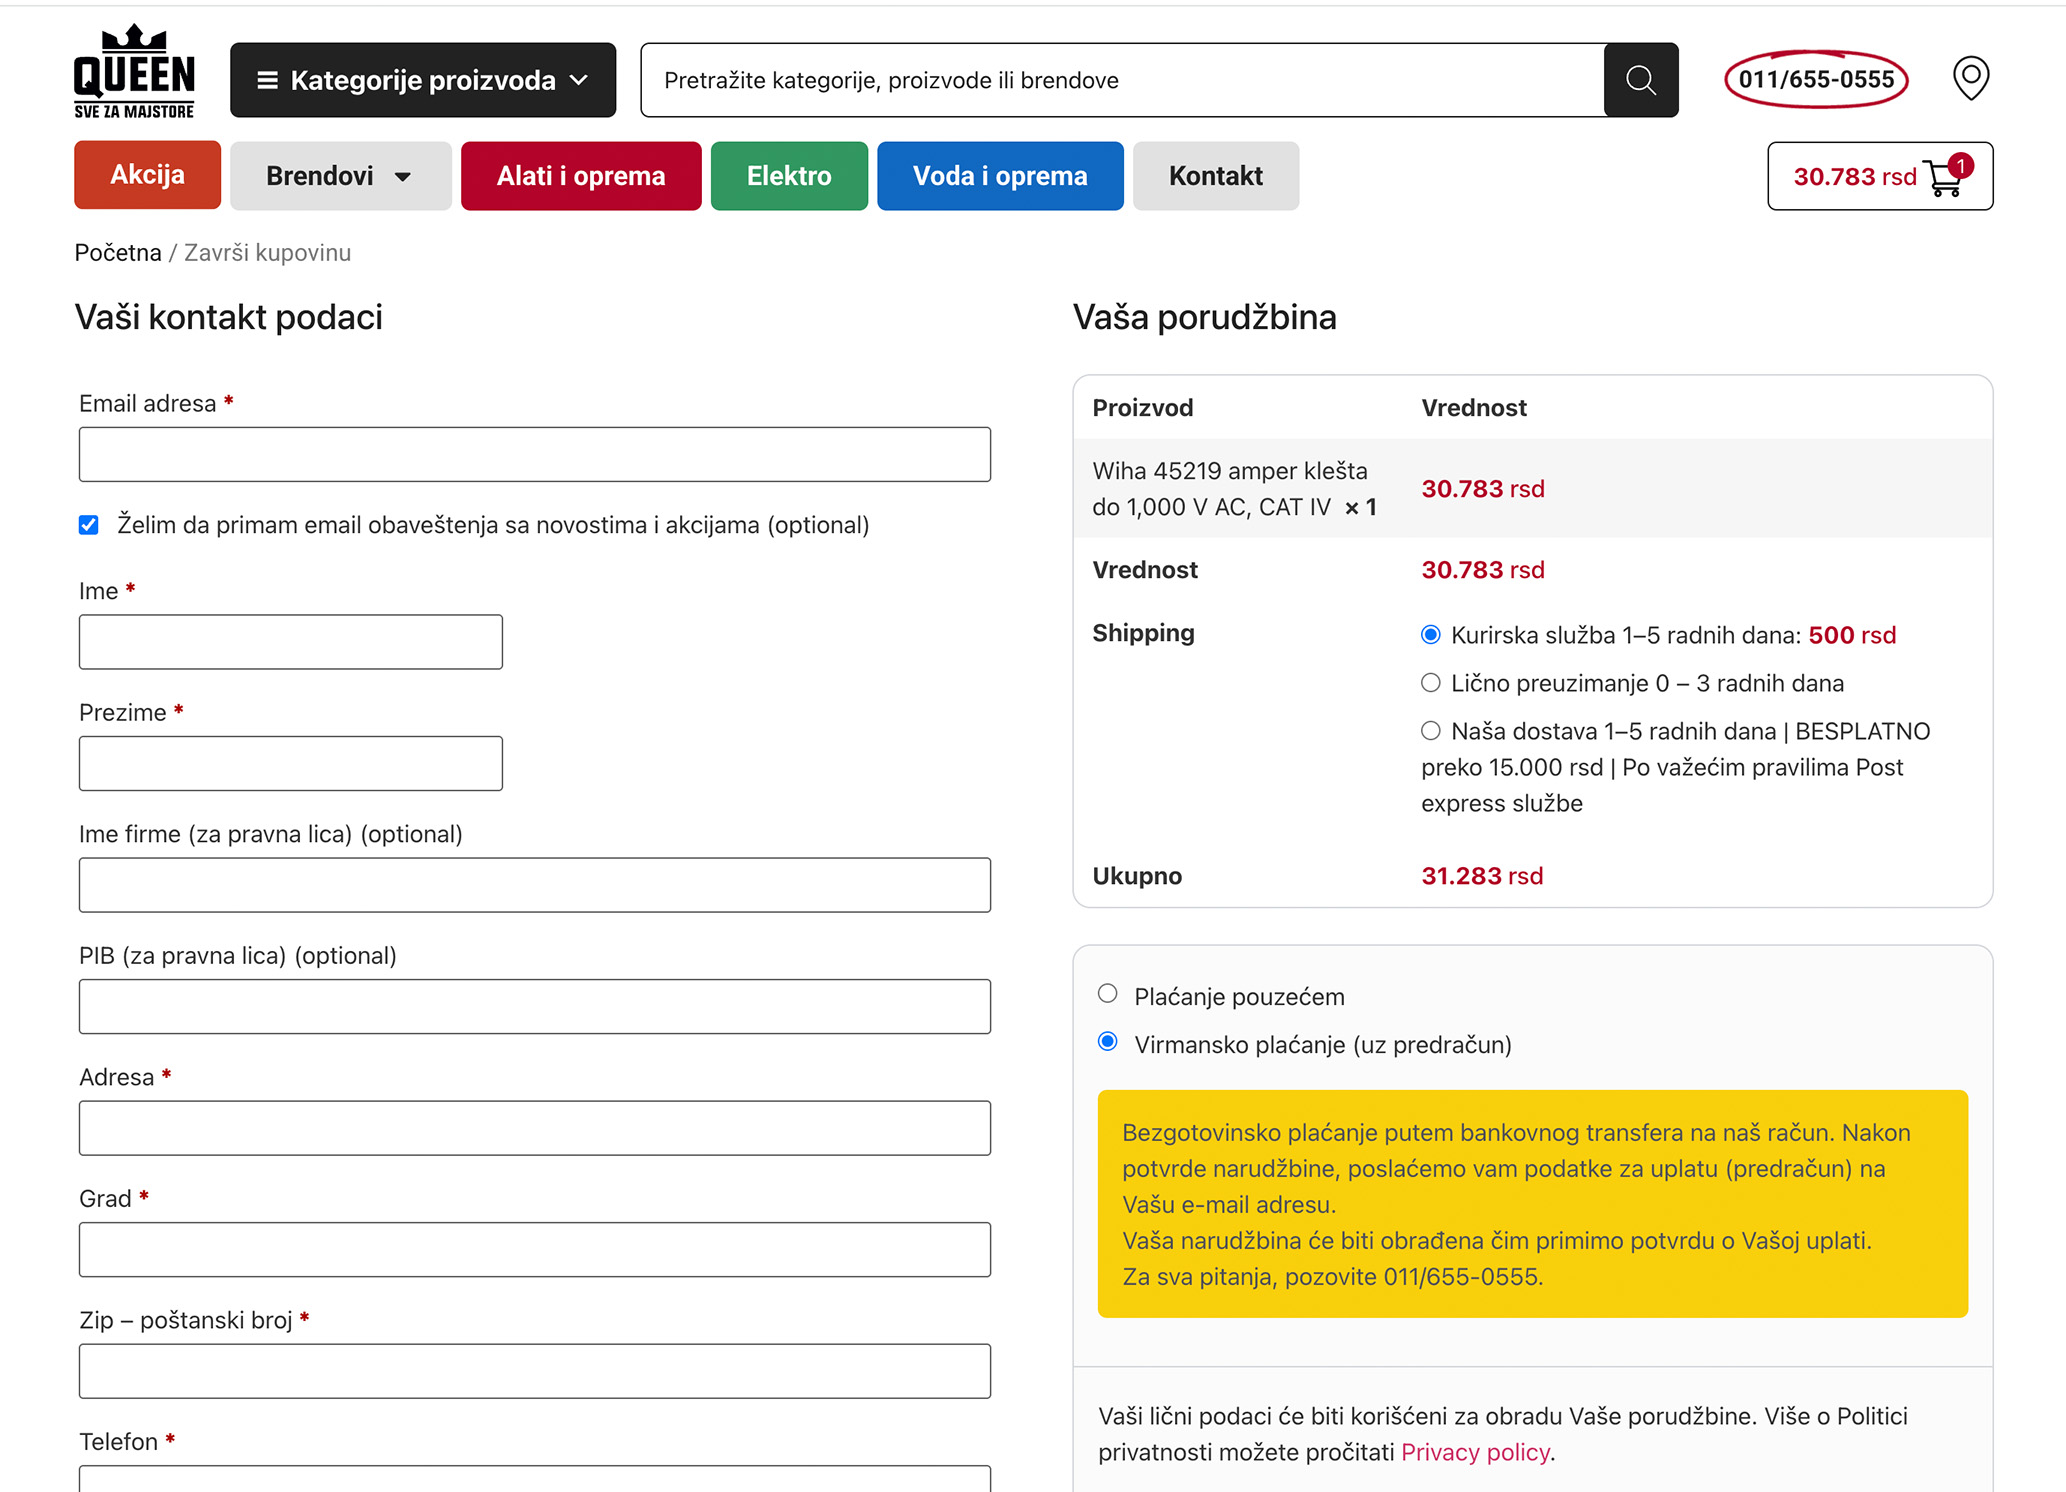Open the store location pin icon
This screenshot has height=1492, width=2066.
tap(1970, 78)
